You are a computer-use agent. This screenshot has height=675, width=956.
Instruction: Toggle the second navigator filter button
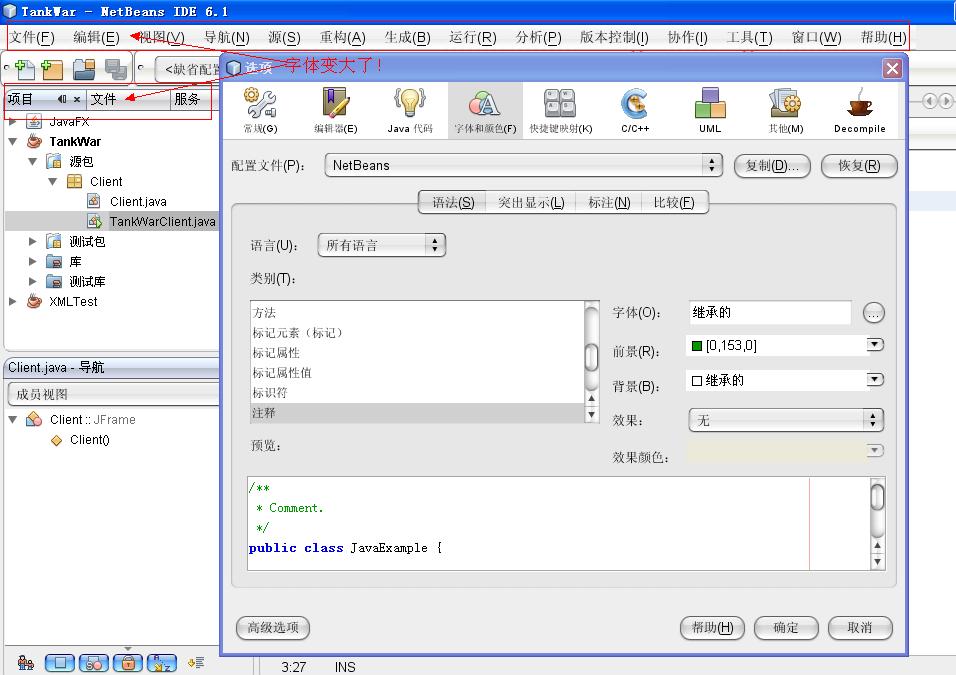[x=60, y=662]
